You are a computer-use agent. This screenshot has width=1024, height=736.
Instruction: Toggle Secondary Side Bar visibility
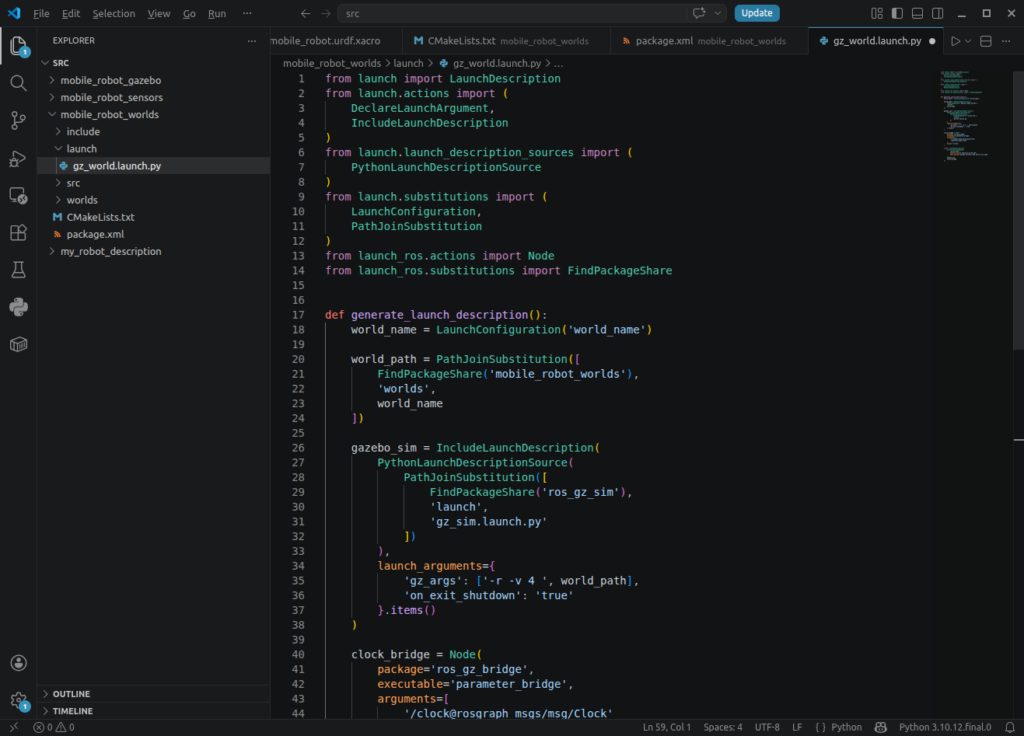coord(938,13)
